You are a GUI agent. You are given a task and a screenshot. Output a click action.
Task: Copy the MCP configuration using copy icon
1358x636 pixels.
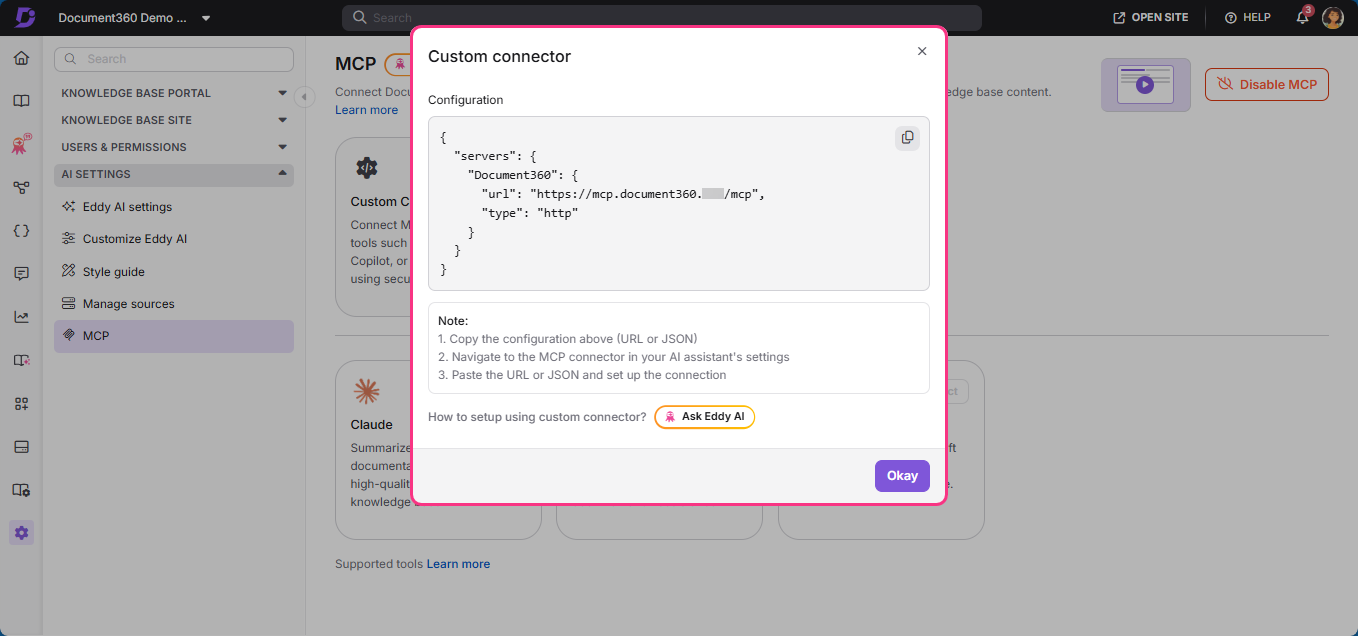pos(907,137)
